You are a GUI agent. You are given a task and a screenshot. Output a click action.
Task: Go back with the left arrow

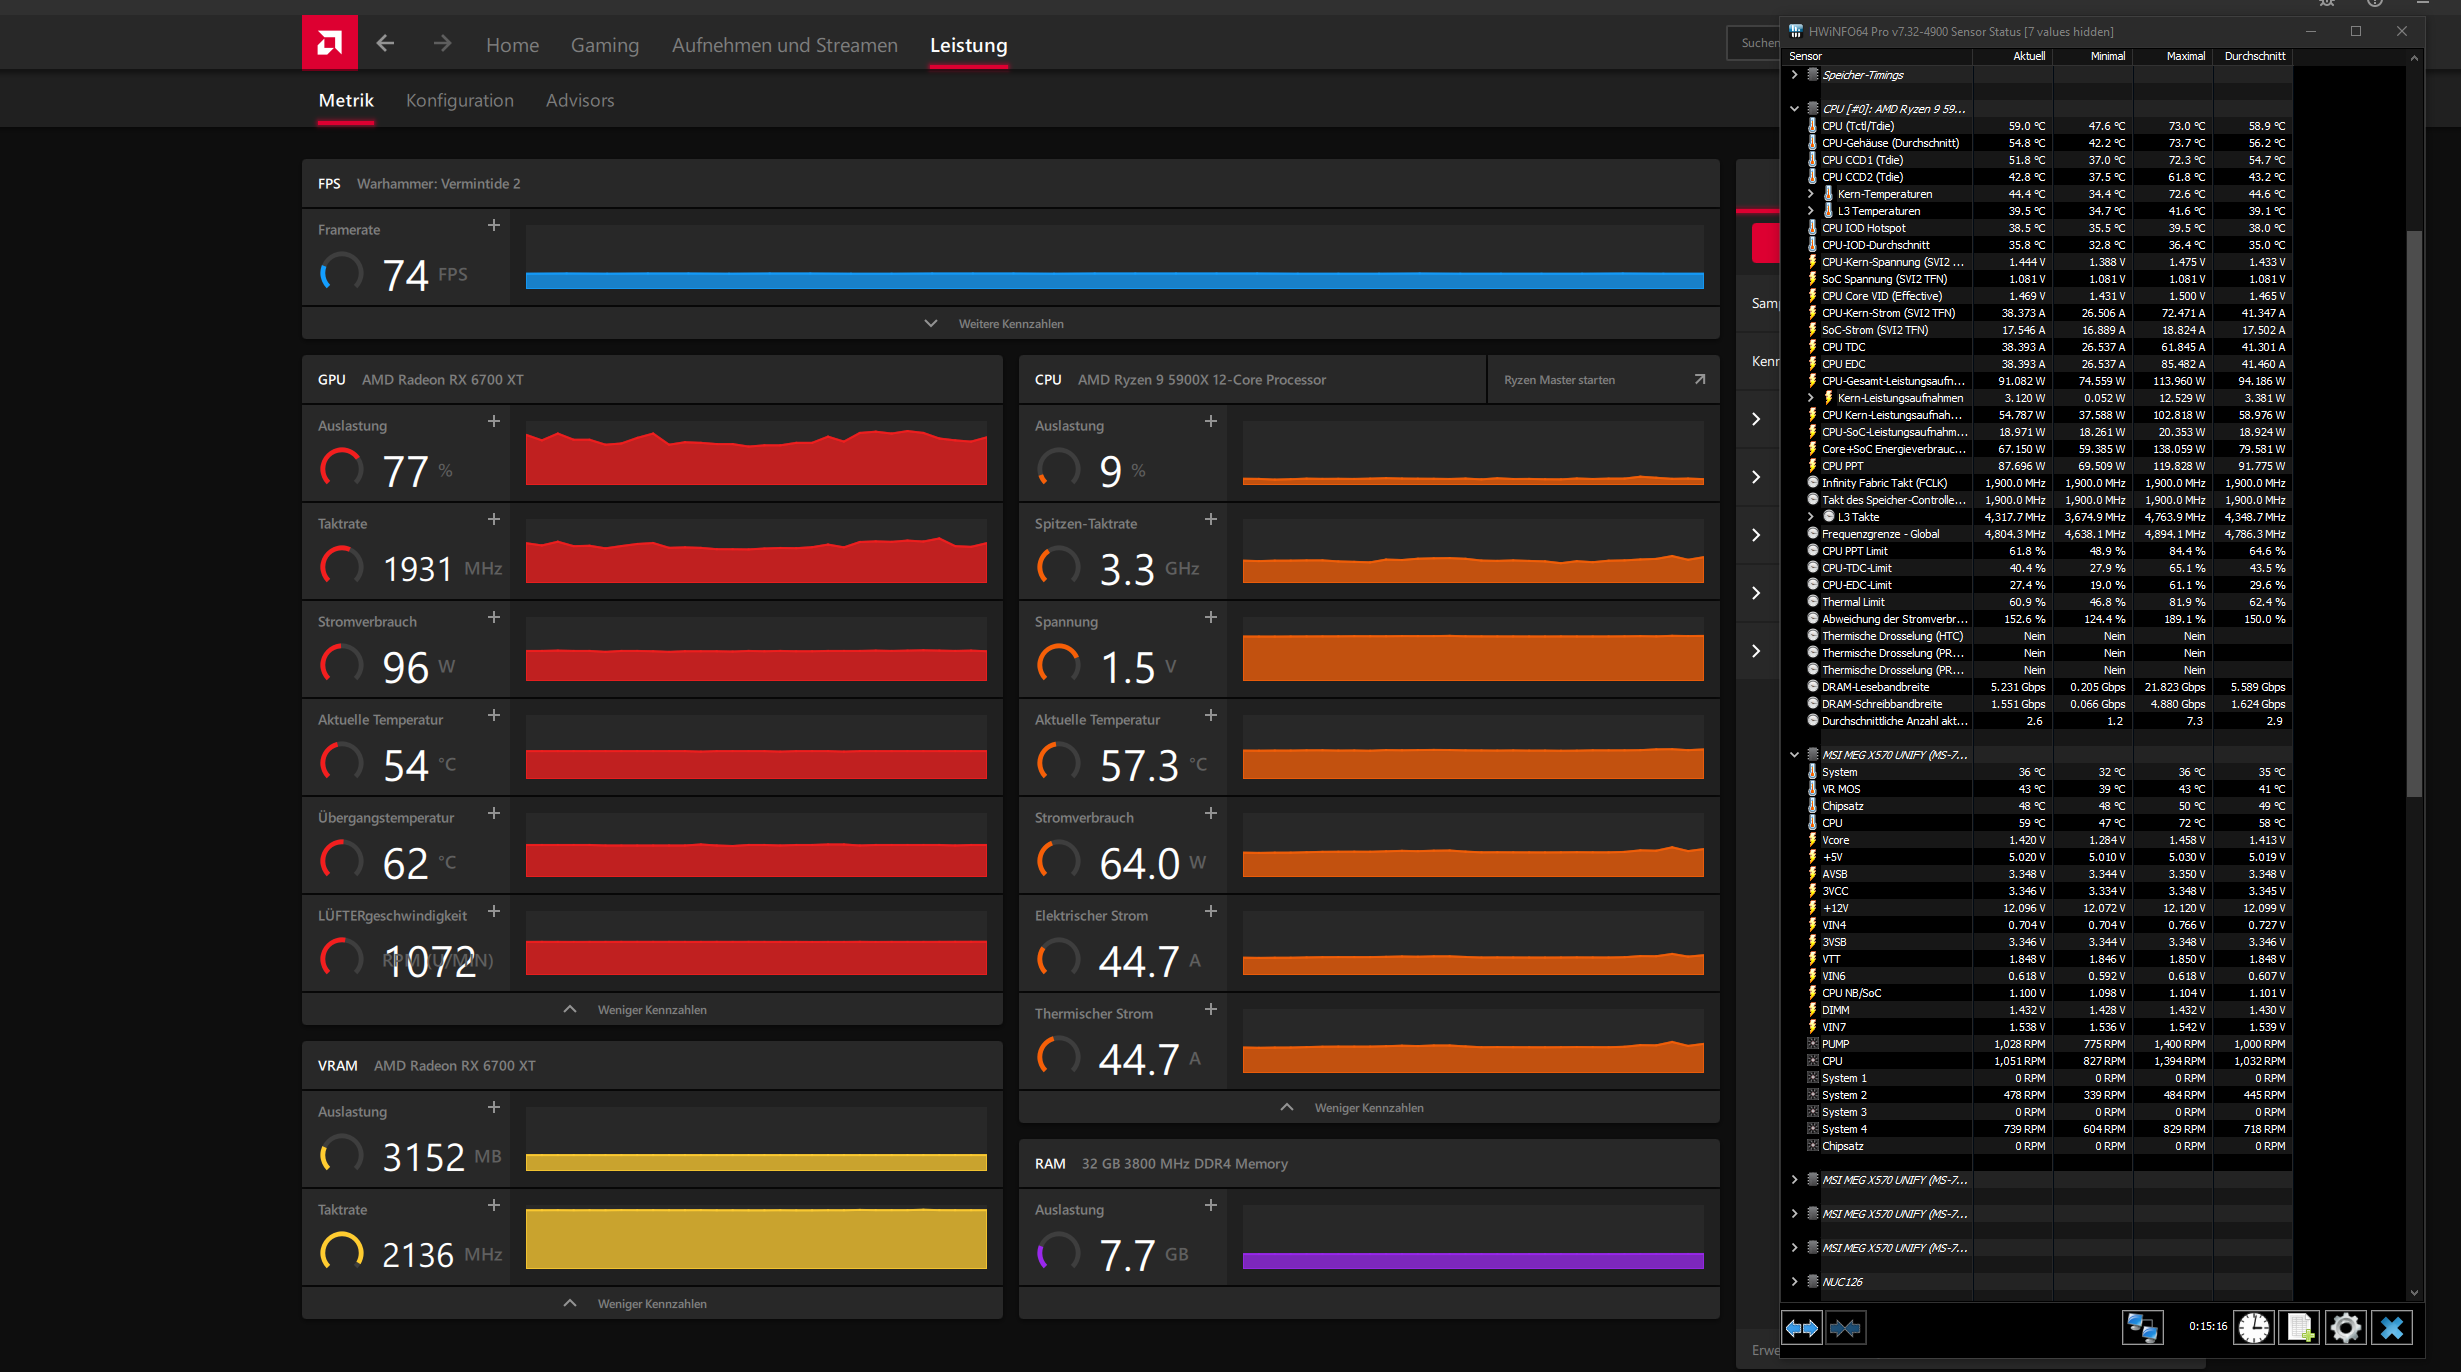point(385,43)
